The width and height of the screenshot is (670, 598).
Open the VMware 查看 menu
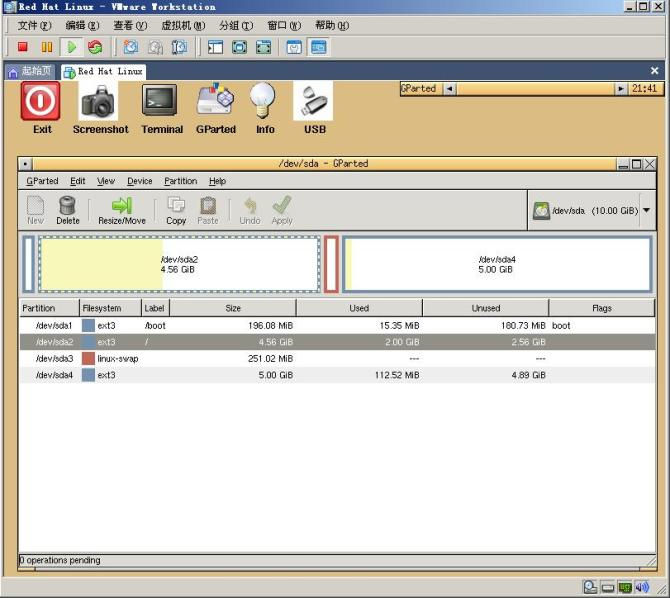click(130, 26)
